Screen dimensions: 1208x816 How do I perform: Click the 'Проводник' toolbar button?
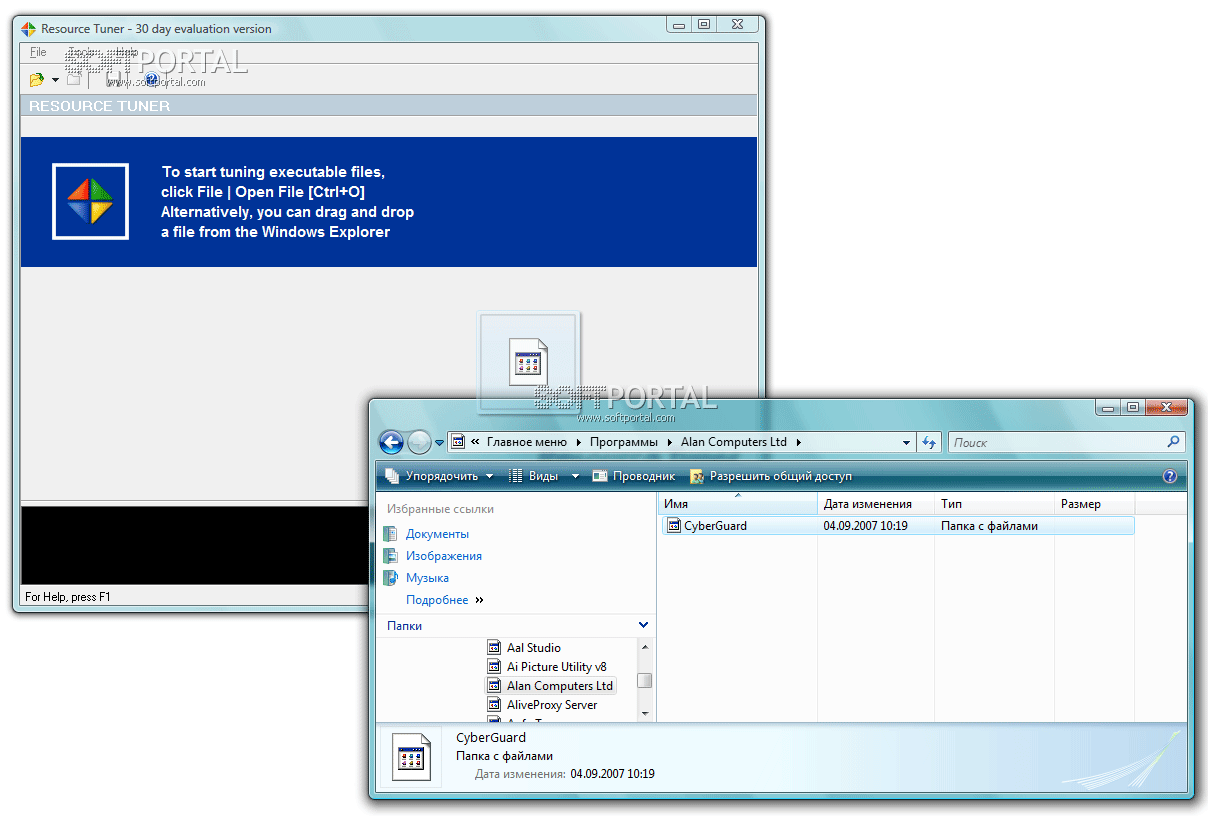[634, 476]
